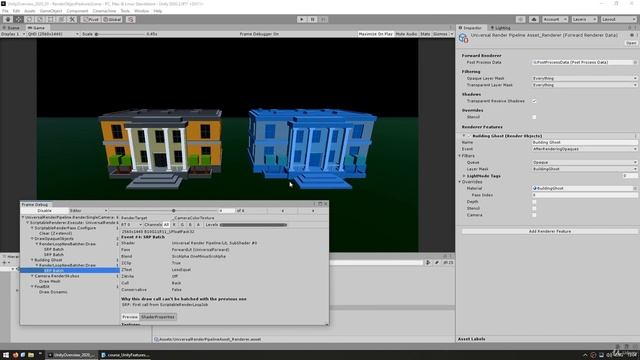640x360 pixels.
Task: Select Building Ghost event in Frame Debug tree
Action: [48, 260]
